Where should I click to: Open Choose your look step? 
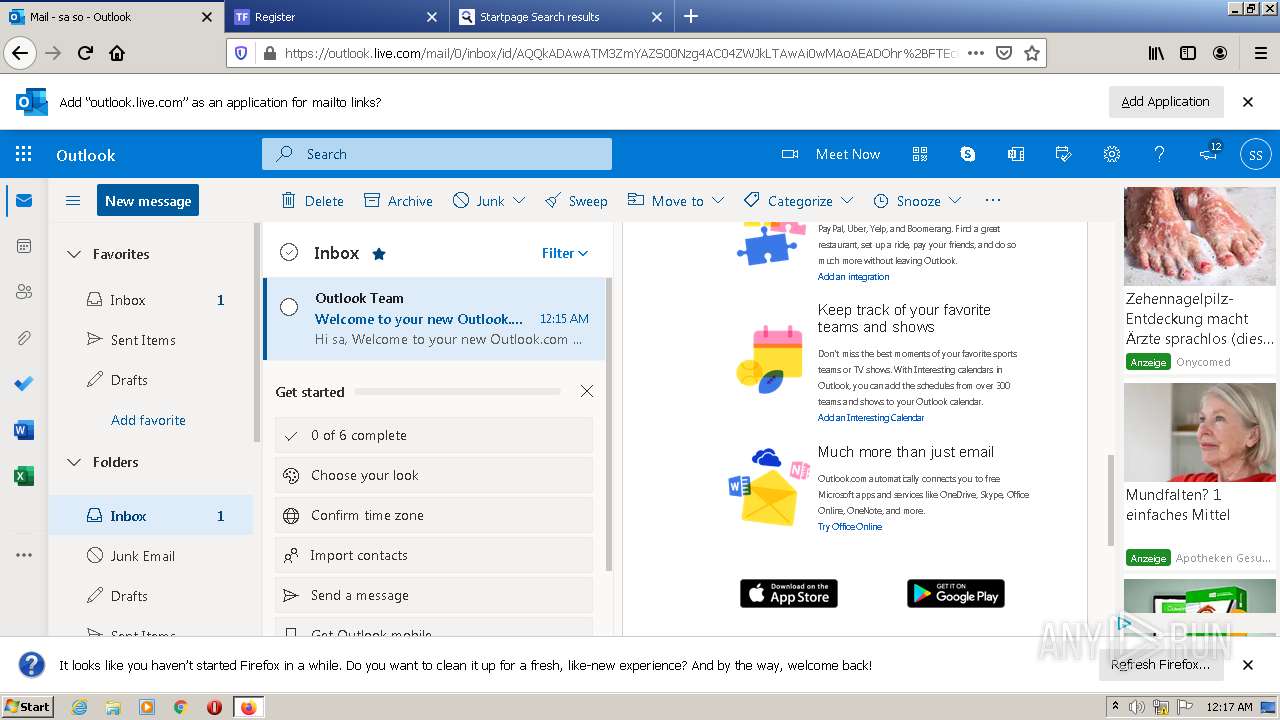(x=434, y=475)
